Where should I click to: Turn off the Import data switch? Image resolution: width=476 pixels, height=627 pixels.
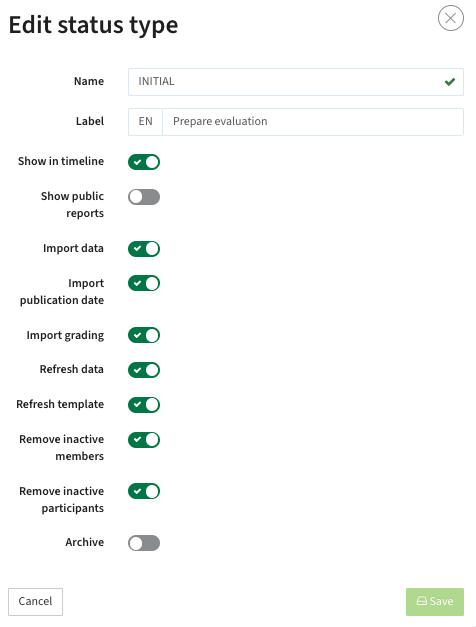(144, 249)
